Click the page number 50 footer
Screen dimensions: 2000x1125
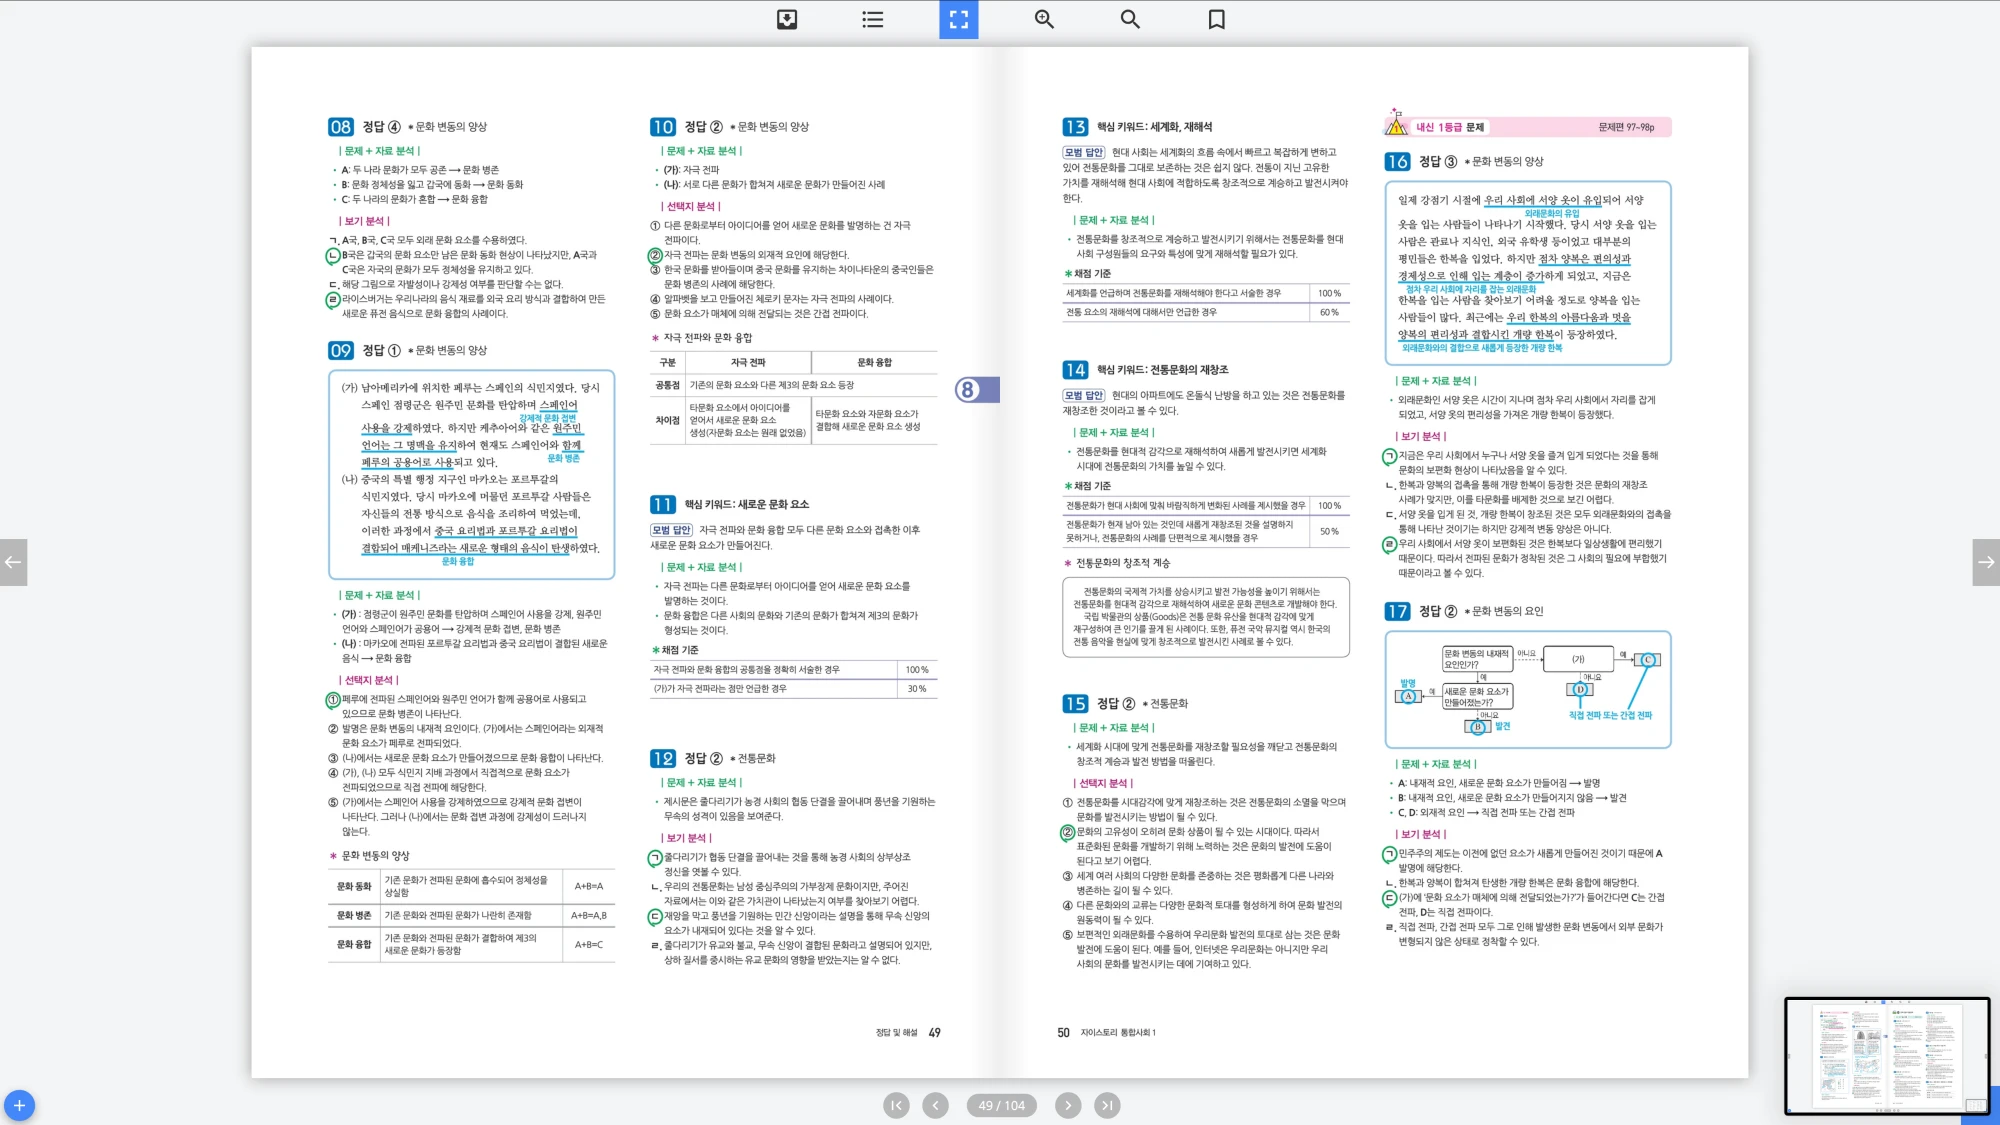pyautogui.click(x=1063, y=1033)
